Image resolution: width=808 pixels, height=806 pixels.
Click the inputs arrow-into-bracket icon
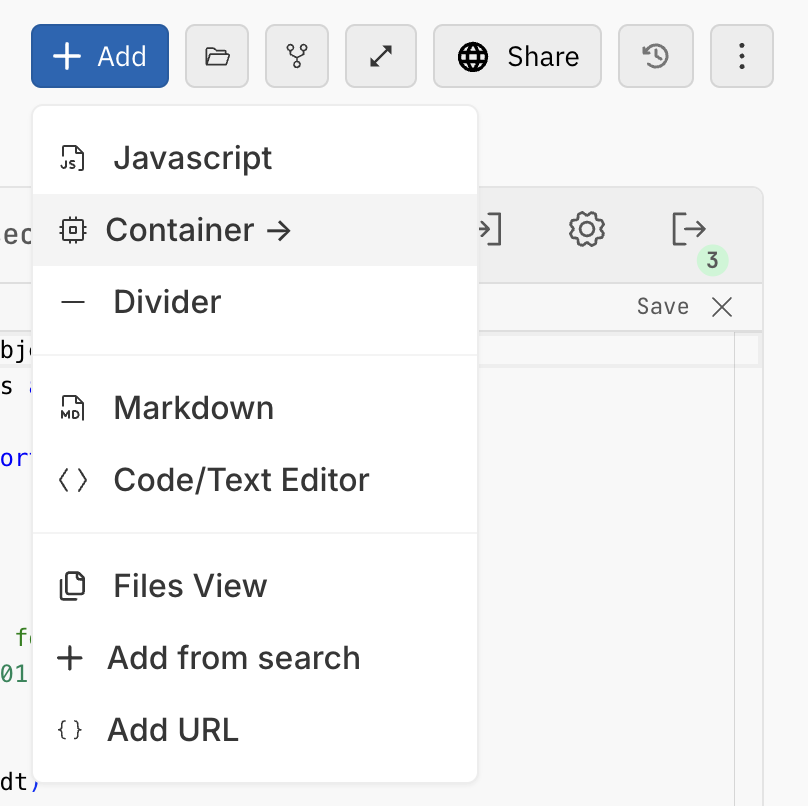point(490,229)
